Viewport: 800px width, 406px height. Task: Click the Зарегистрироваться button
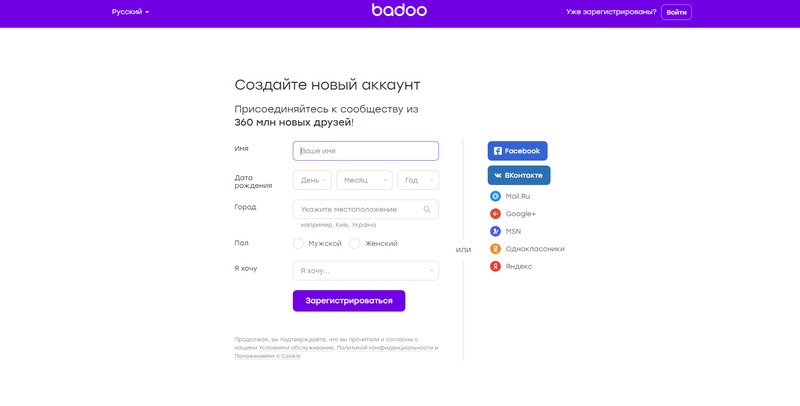[x=349, y=301]
